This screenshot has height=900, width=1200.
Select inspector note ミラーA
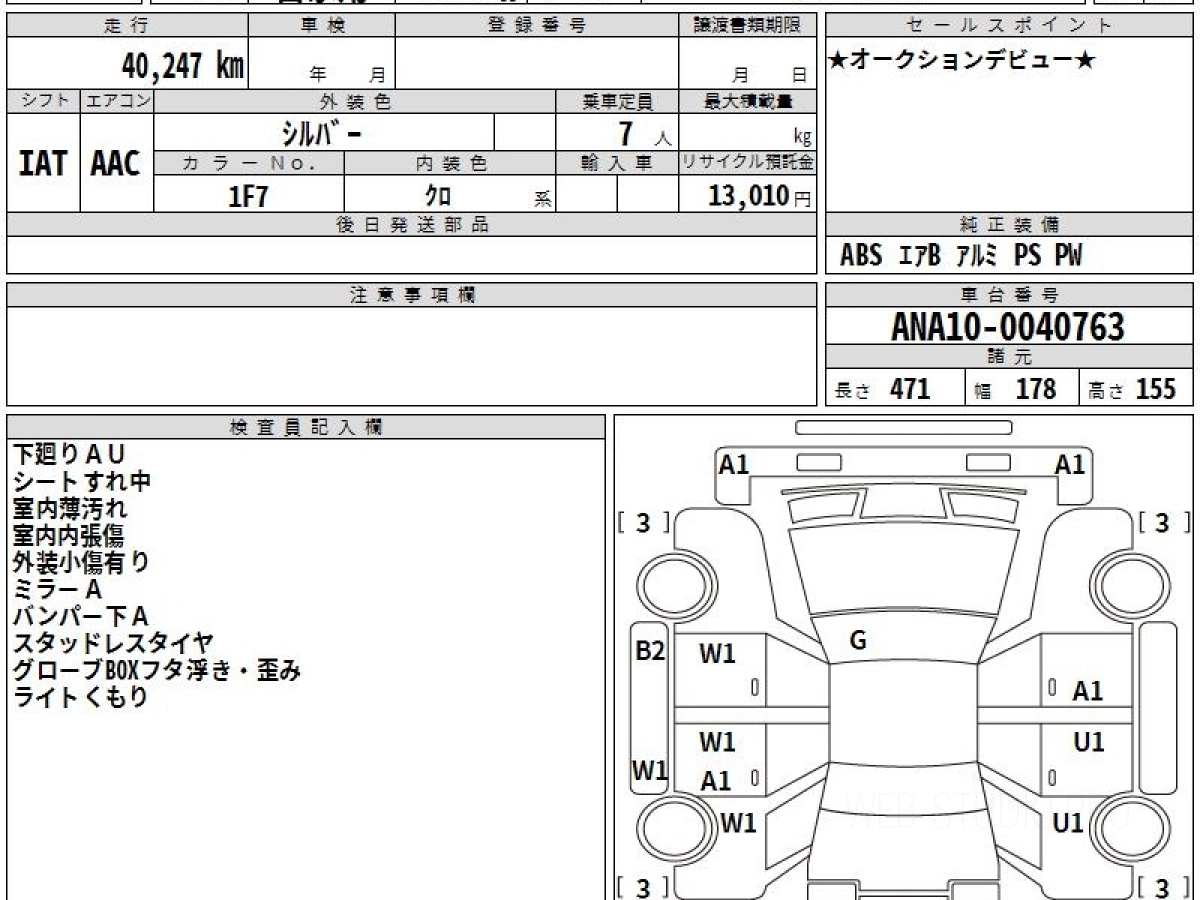[58, 589]
